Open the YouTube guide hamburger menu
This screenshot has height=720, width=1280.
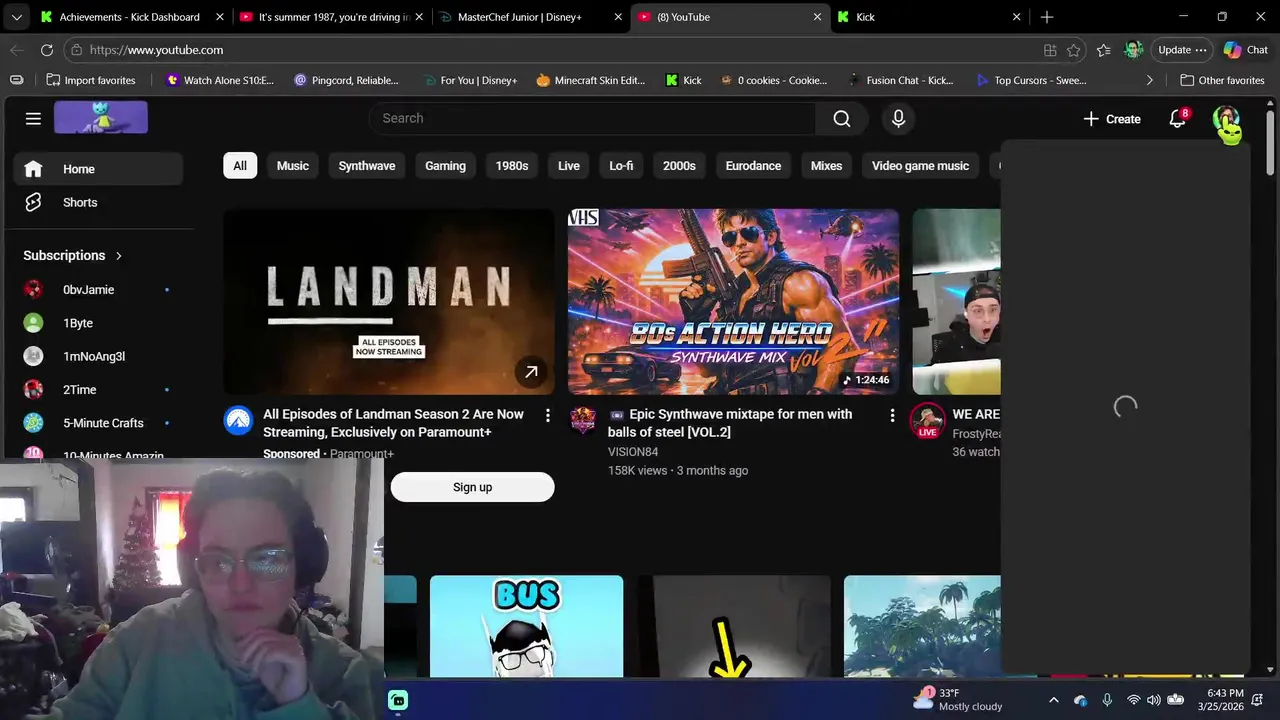coord(33,118)
